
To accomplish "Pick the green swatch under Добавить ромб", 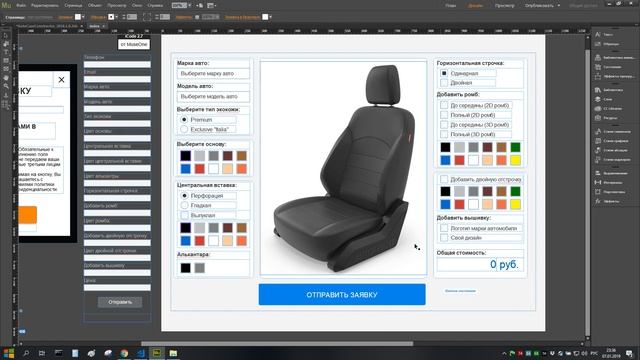I will [516, 147].
